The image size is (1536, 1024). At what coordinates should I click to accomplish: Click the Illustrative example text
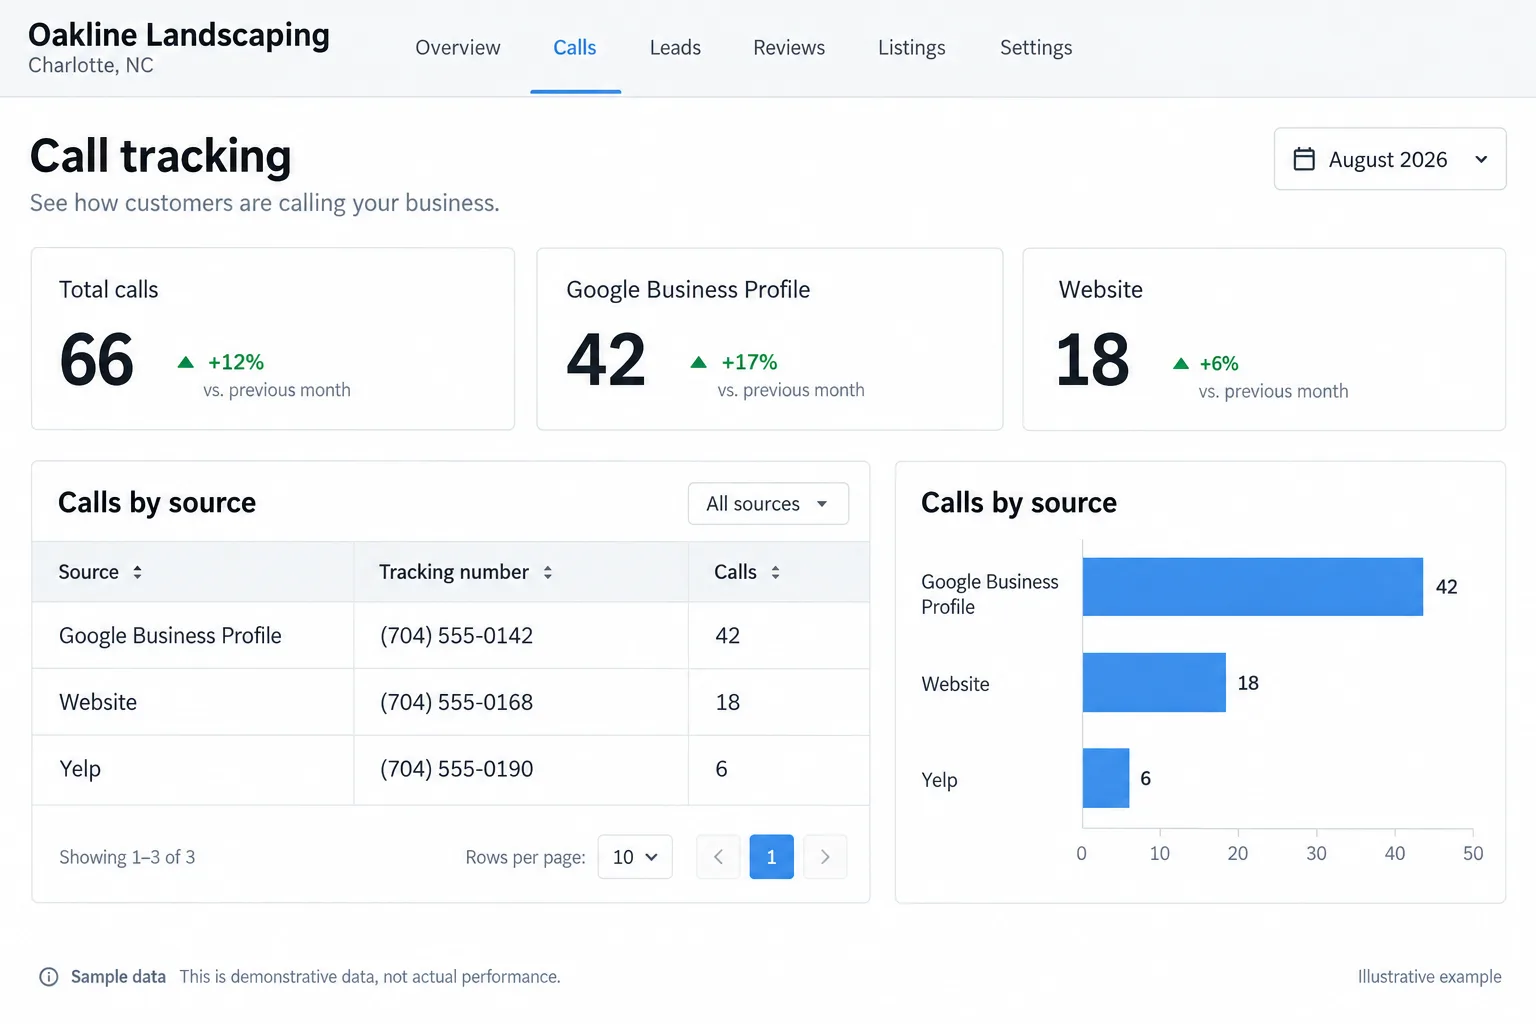(x=1430, y=977)
